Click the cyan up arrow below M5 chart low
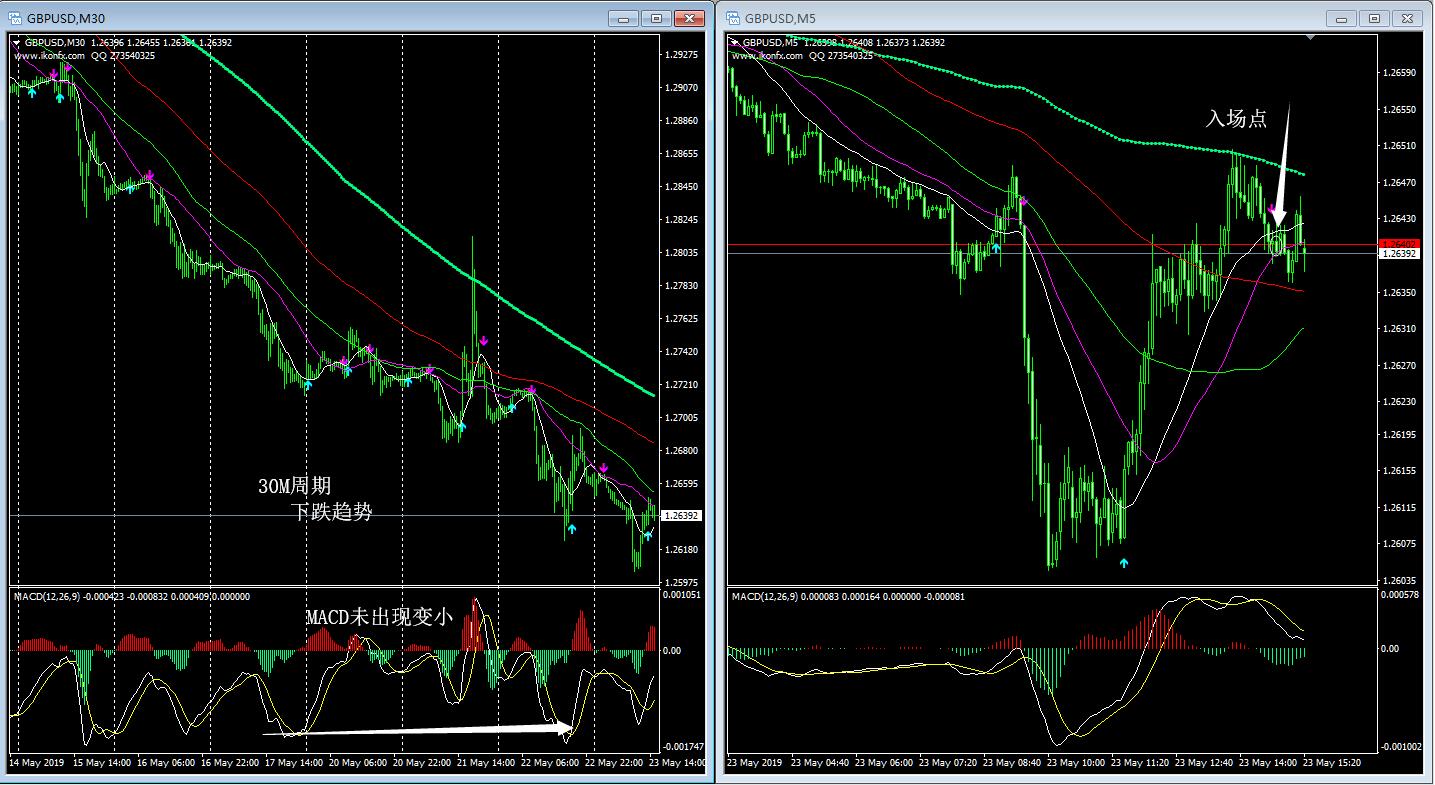 pos(1123,563)
